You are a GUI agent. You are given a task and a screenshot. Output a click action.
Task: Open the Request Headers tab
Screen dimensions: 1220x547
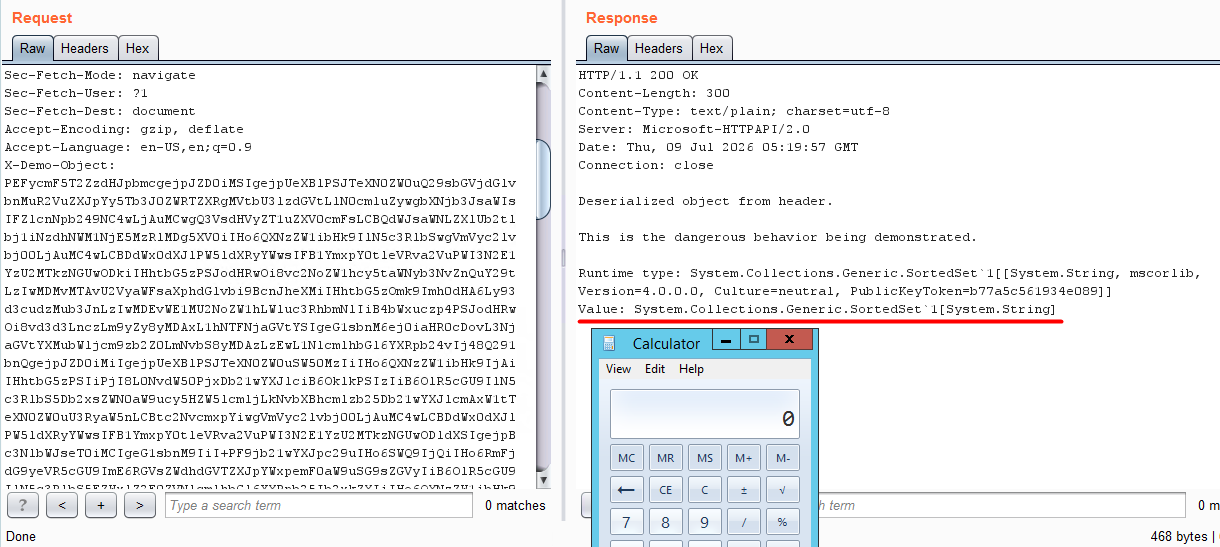85,48
